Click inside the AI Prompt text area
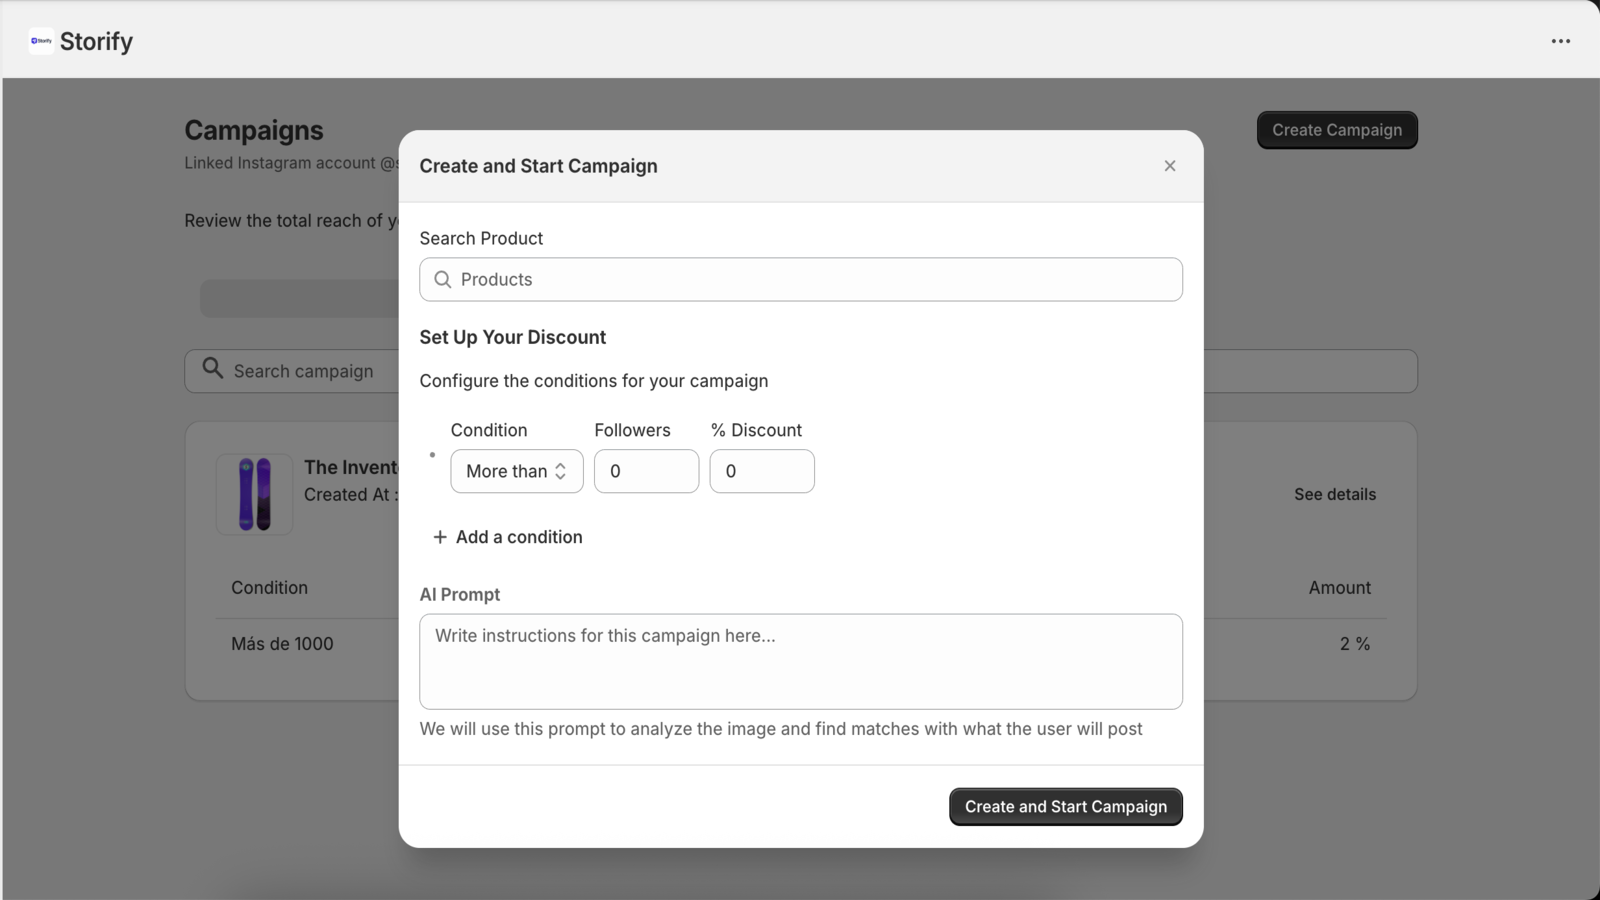The image size is (1600, 900). (800, 661)
